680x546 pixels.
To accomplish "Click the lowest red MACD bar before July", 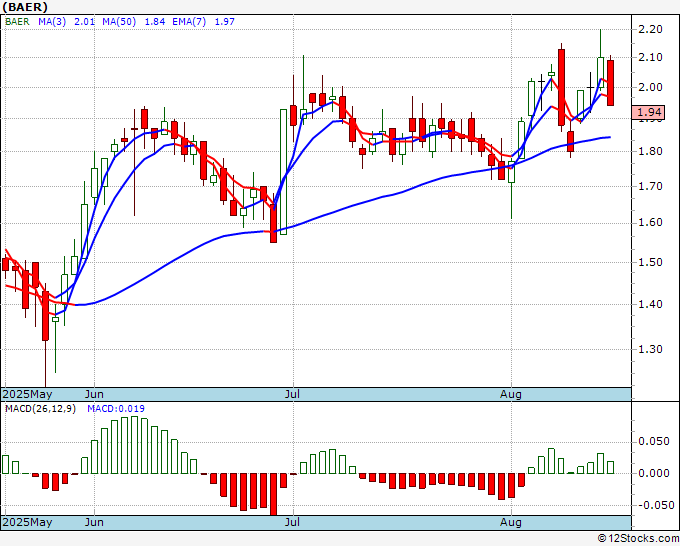I will [273, 494].
